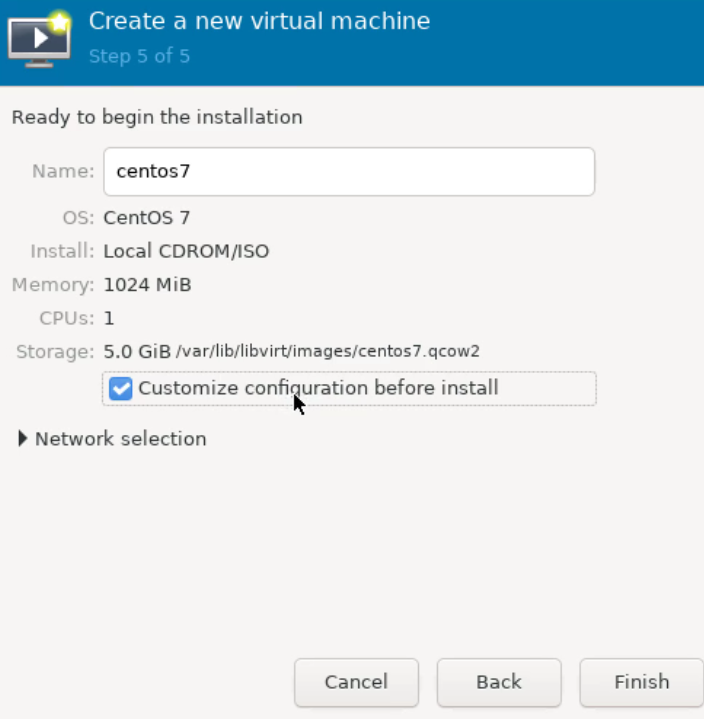Click the storage path centos7.qcow2
Screen dimensions: 704x719
pyautogui.click(x=328, y=352)
